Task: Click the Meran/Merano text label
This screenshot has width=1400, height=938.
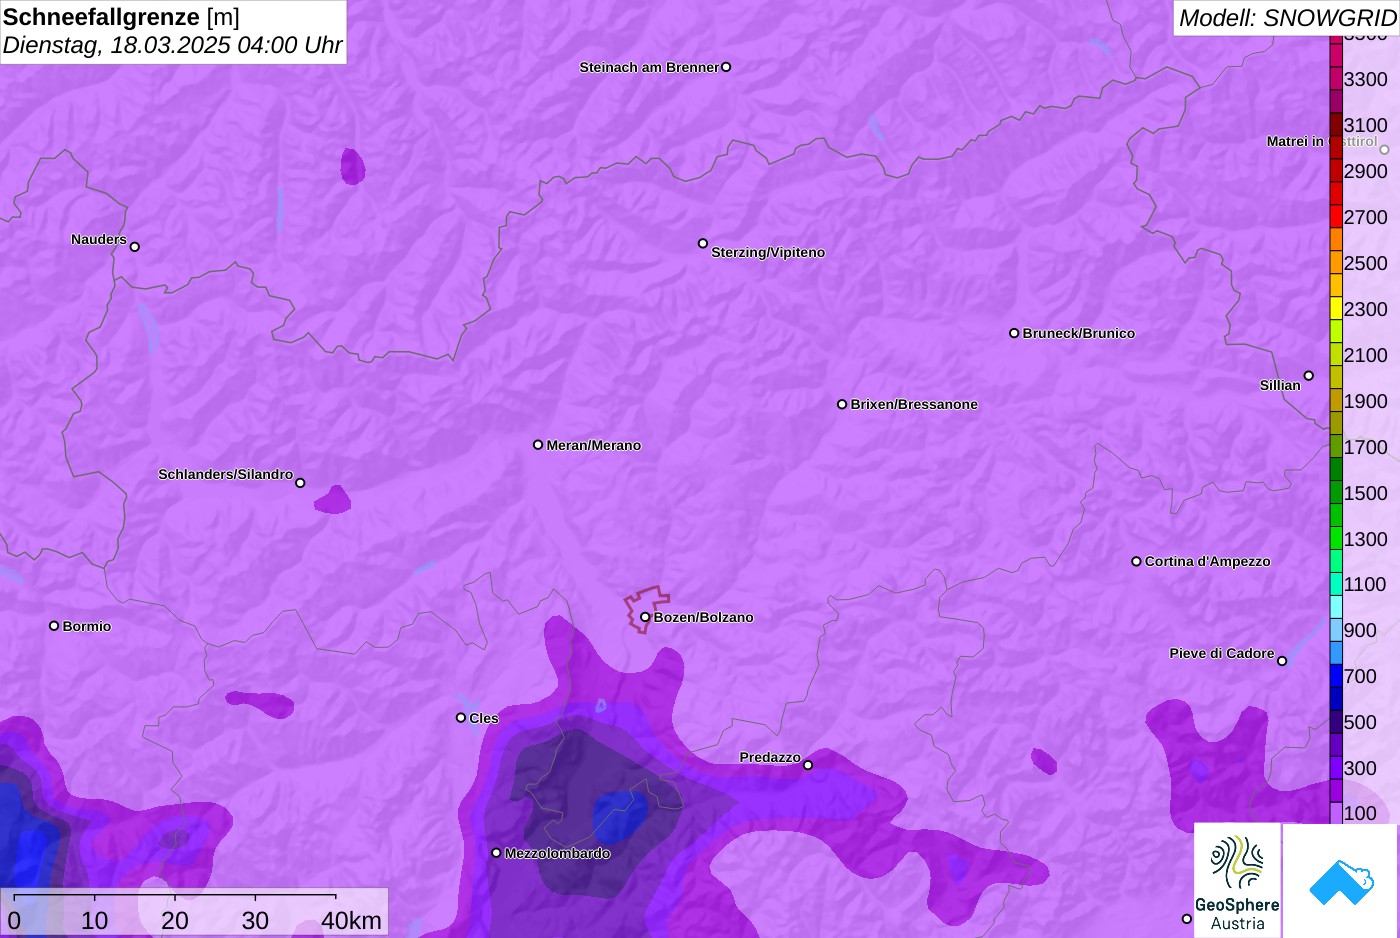Action: coord(594,445)
